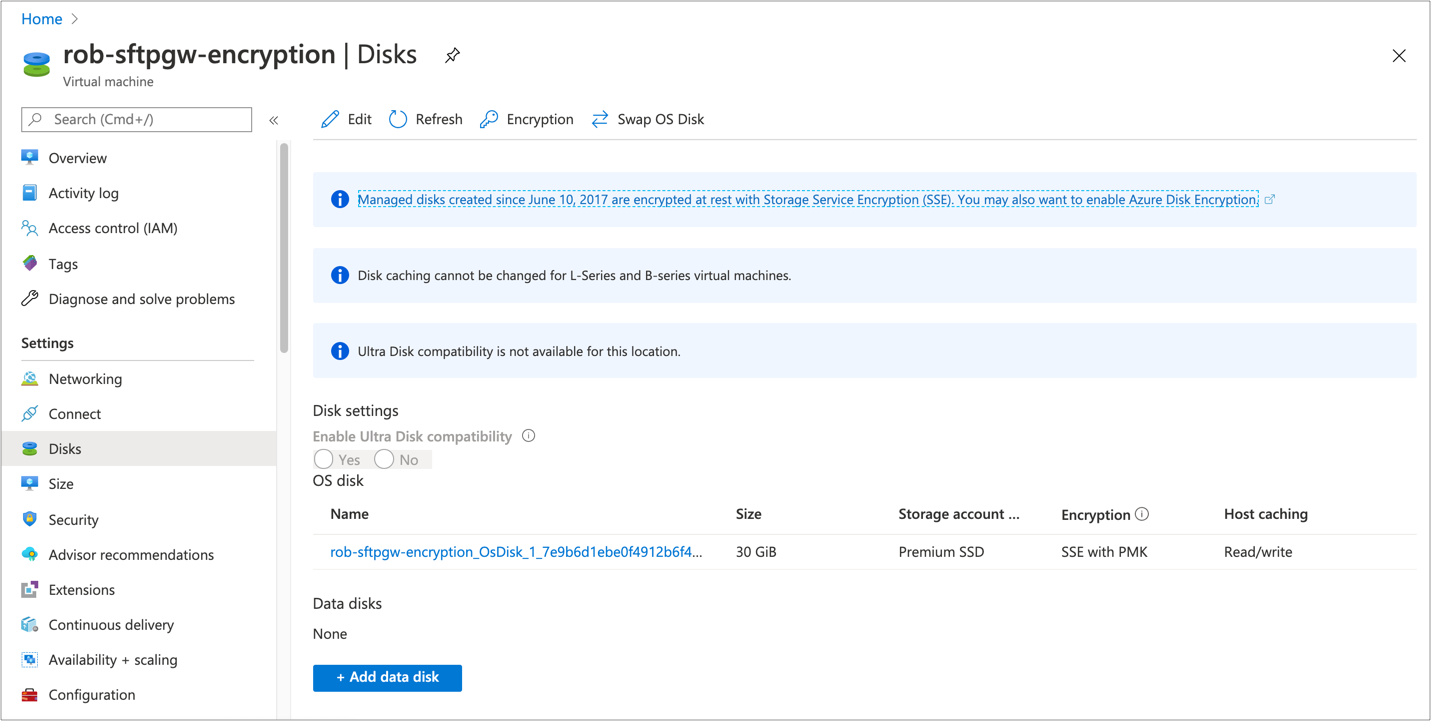Open the Managed disks SSE encryption notice link
Screen dimensions: 1431x721
coord(808,200)
